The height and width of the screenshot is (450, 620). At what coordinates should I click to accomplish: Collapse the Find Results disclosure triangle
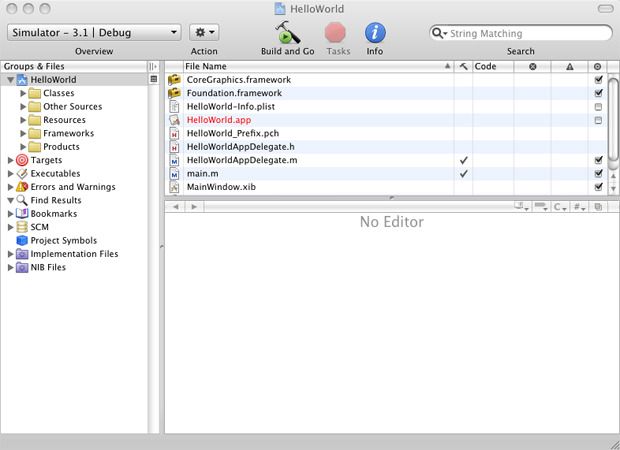coord(11,200)
